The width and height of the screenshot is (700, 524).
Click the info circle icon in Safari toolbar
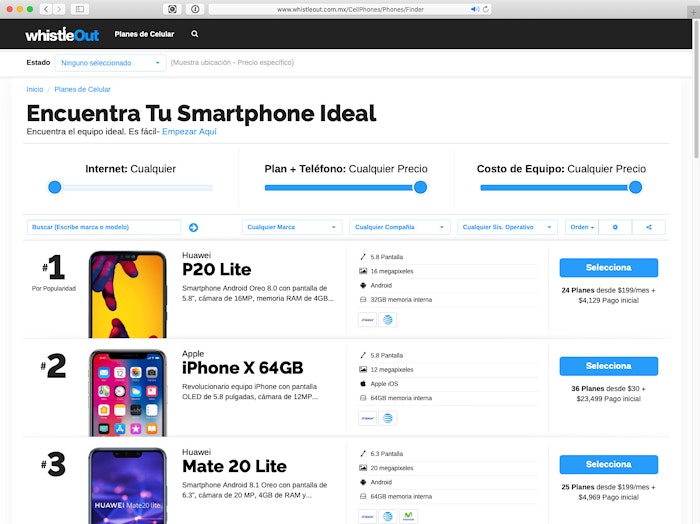coord(195,9)
